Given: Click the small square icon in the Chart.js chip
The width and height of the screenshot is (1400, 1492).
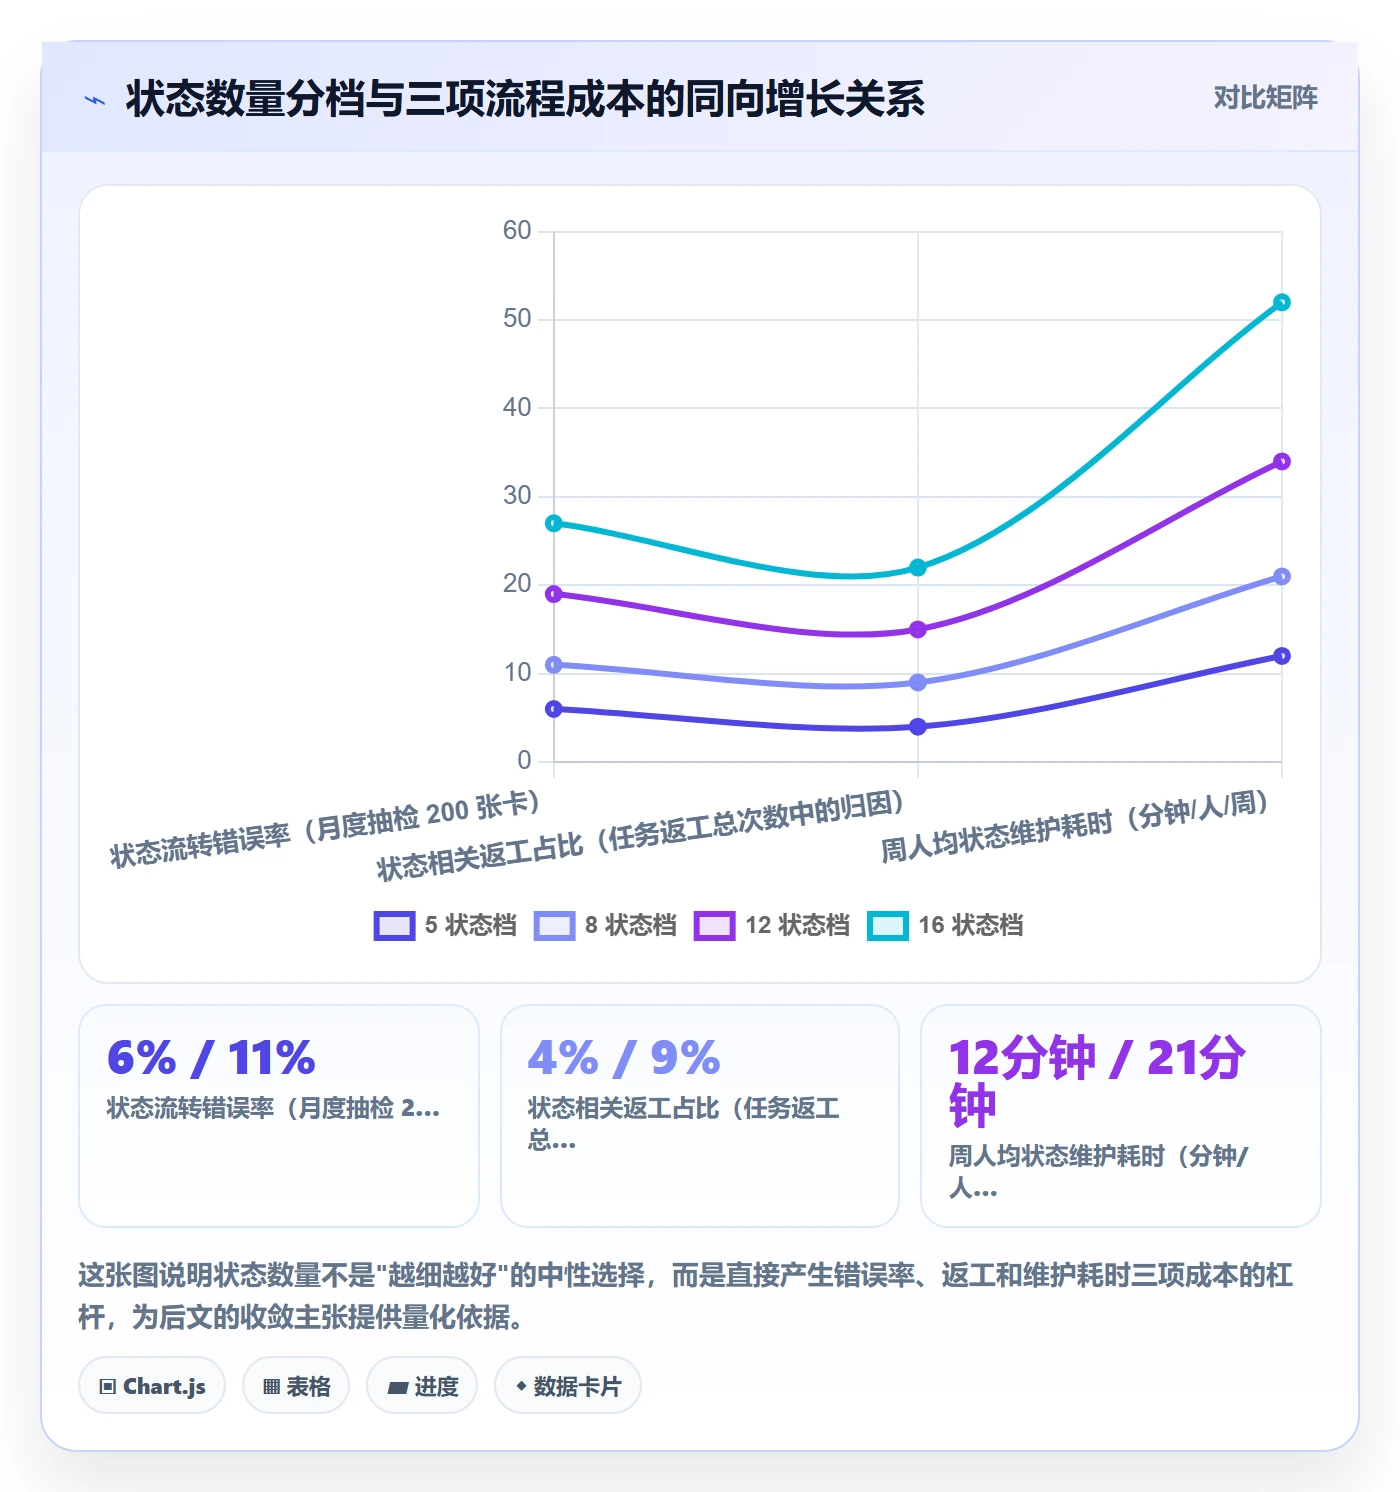Looking at the screenshot, I should point(108,1387).
